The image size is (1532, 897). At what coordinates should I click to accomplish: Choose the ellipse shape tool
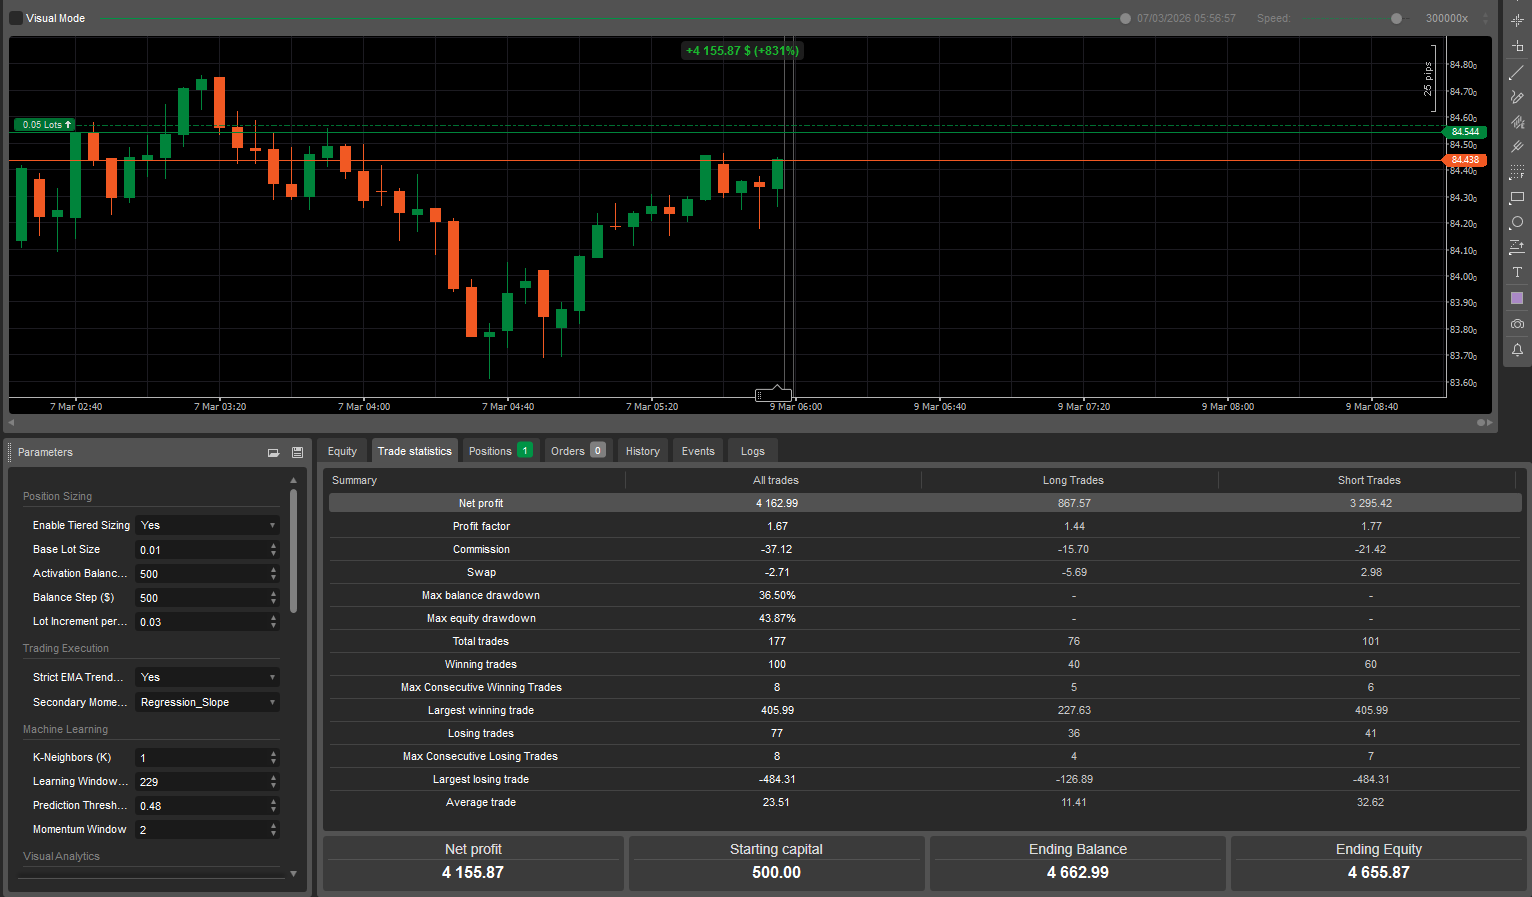pyautogui.click(x=1517, y=222)
